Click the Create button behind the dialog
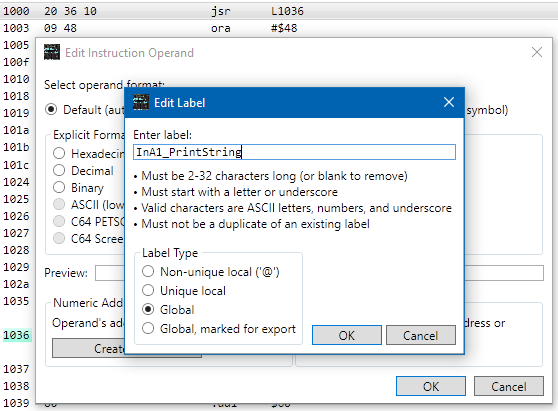Viewport: 558px width, 411px height. click(88, 348)
